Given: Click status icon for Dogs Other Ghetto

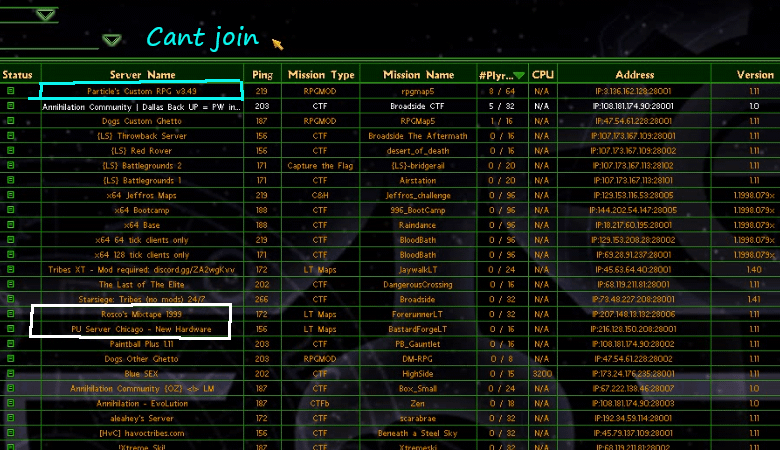Looking at the screenshot, I should click(10, 359).
